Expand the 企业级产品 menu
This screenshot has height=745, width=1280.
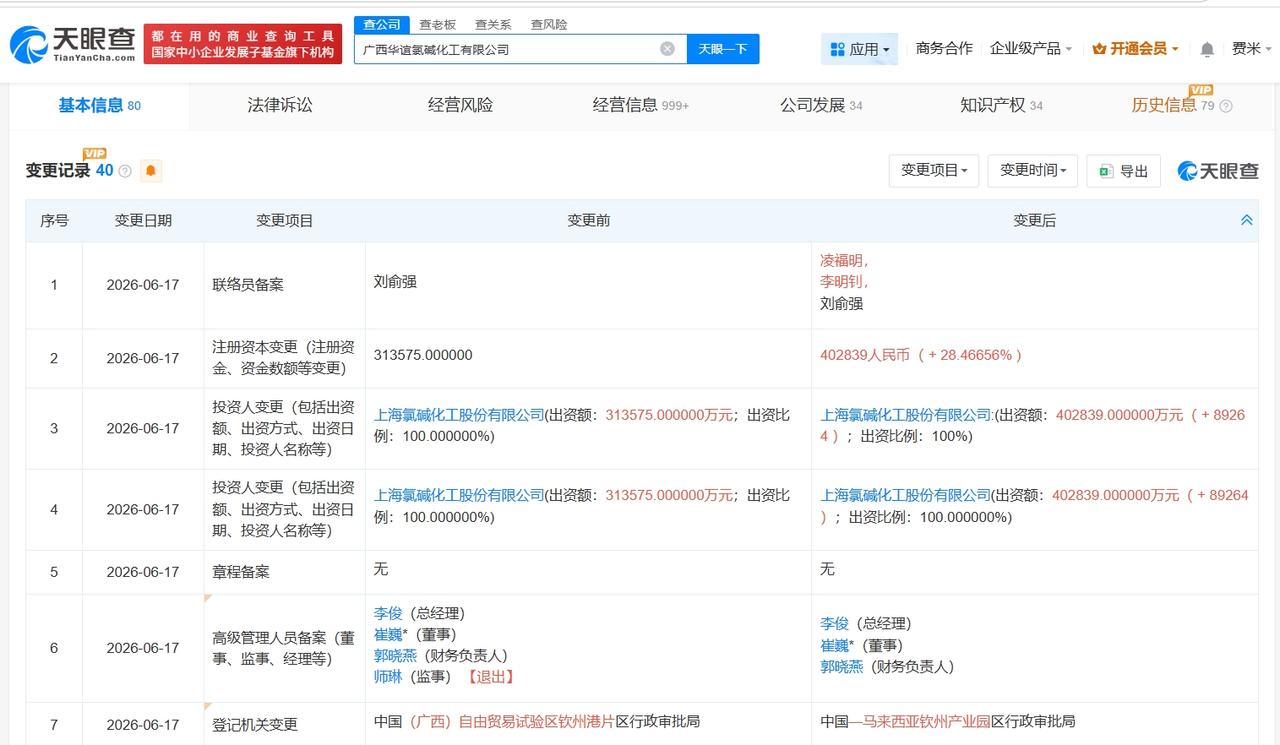click(1031, 48)
